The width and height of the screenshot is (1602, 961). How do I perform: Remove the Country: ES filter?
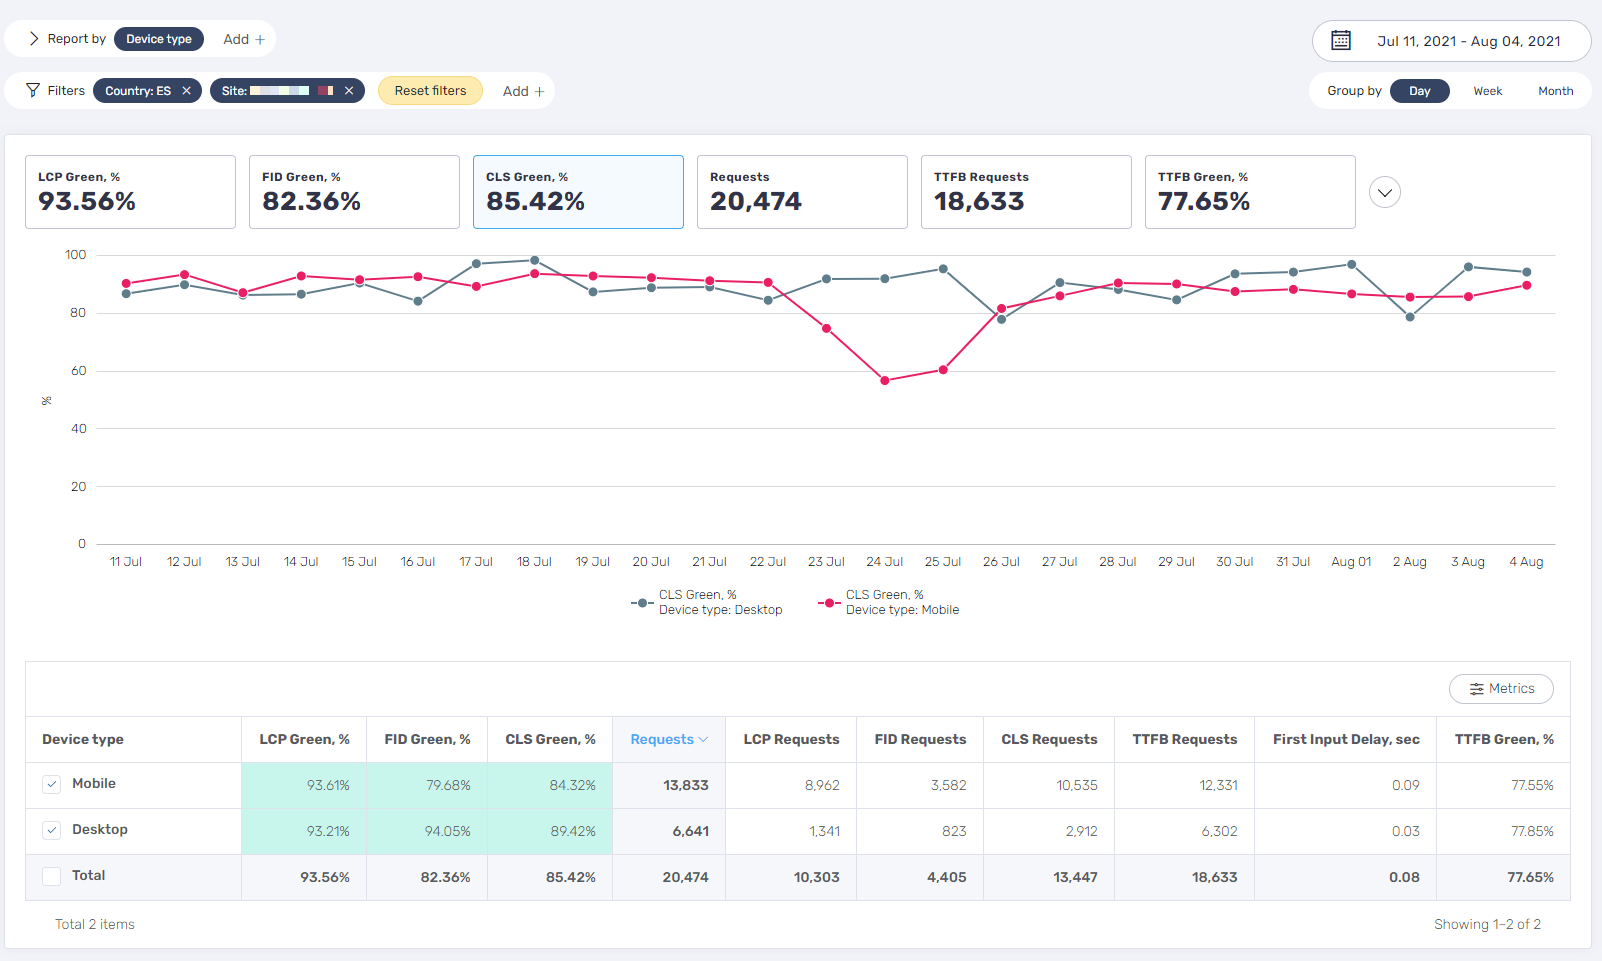(186, 91)
